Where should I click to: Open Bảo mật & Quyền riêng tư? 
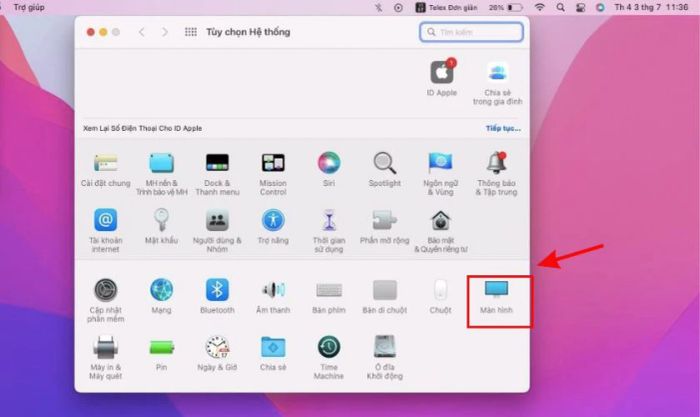pos(441,231)
